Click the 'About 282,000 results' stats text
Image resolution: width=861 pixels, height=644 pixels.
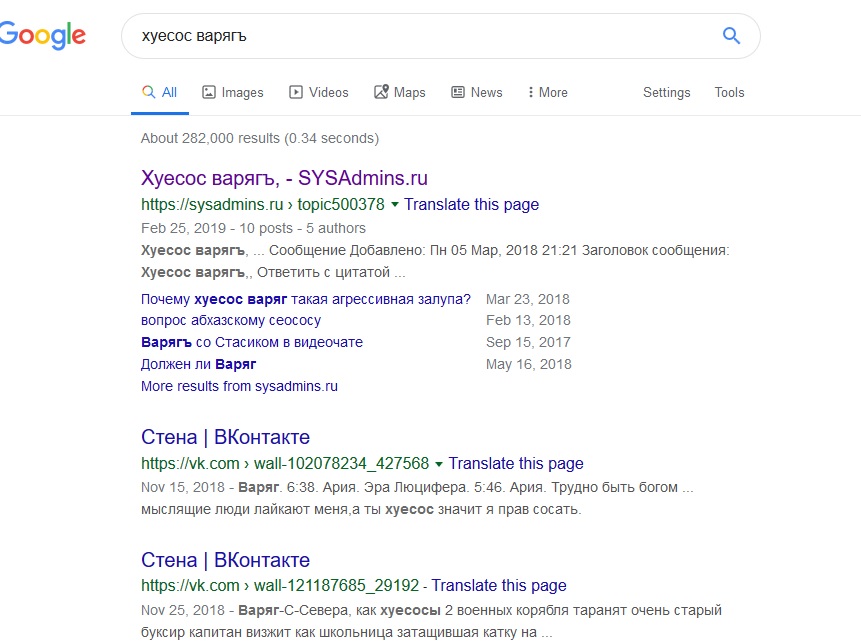260,138
